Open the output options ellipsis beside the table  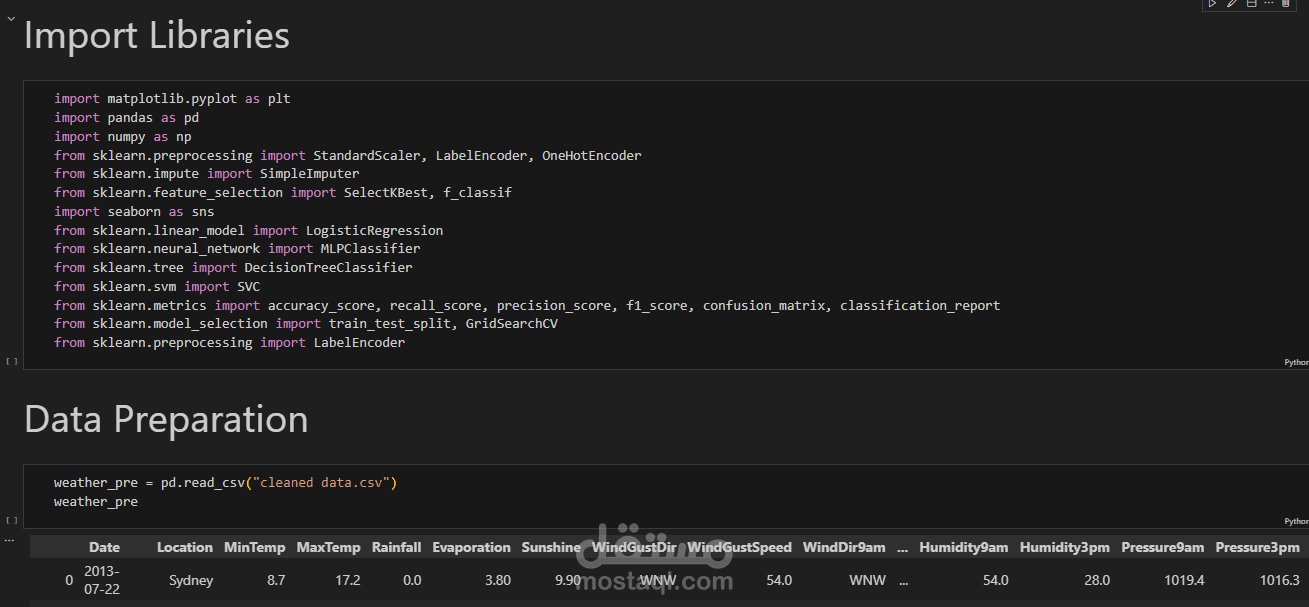tap(9, 540)
